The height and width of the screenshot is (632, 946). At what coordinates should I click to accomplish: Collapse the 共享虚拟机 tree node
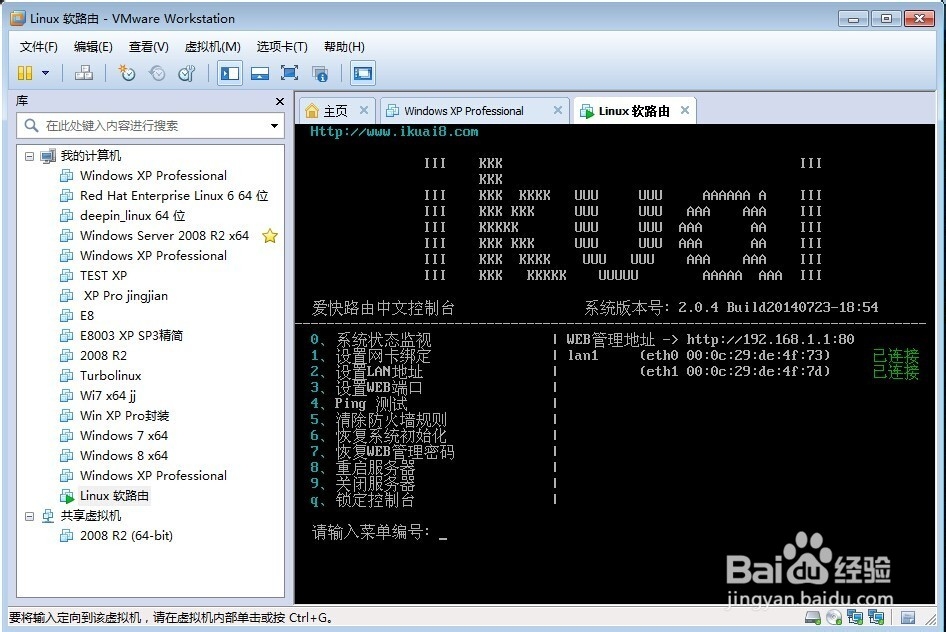click(x=29, y=516)
